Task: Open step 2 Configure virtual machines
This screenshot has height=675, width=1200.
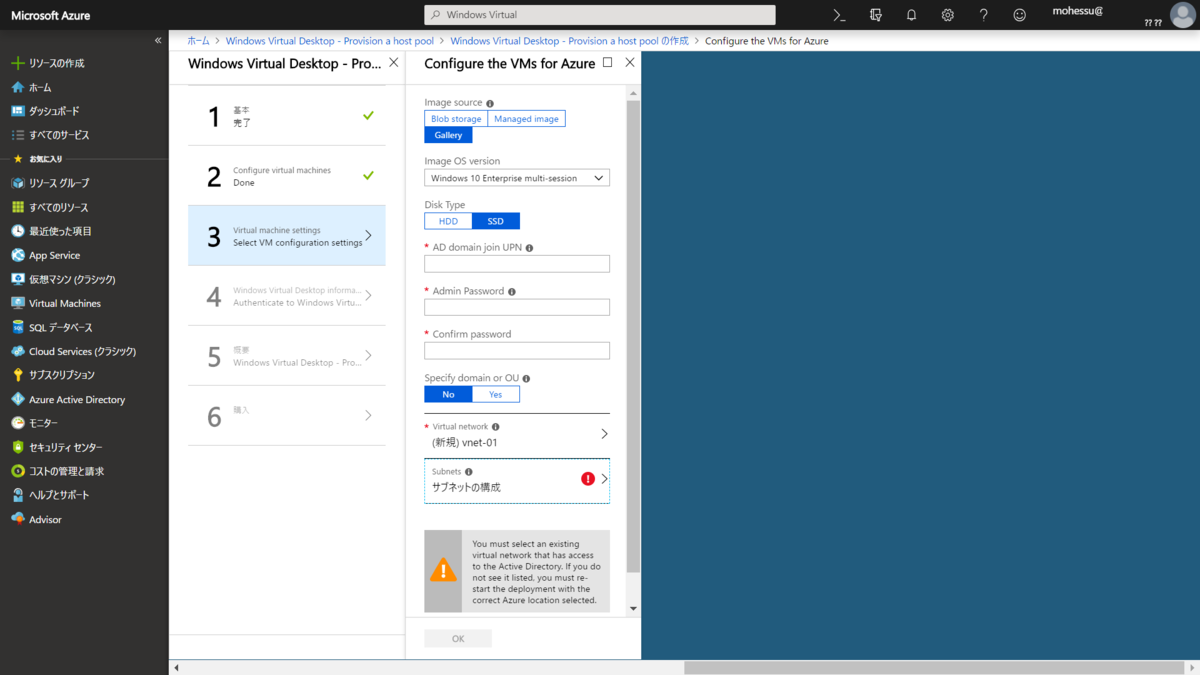Action: pyautogui.click(x=287, y=176)
